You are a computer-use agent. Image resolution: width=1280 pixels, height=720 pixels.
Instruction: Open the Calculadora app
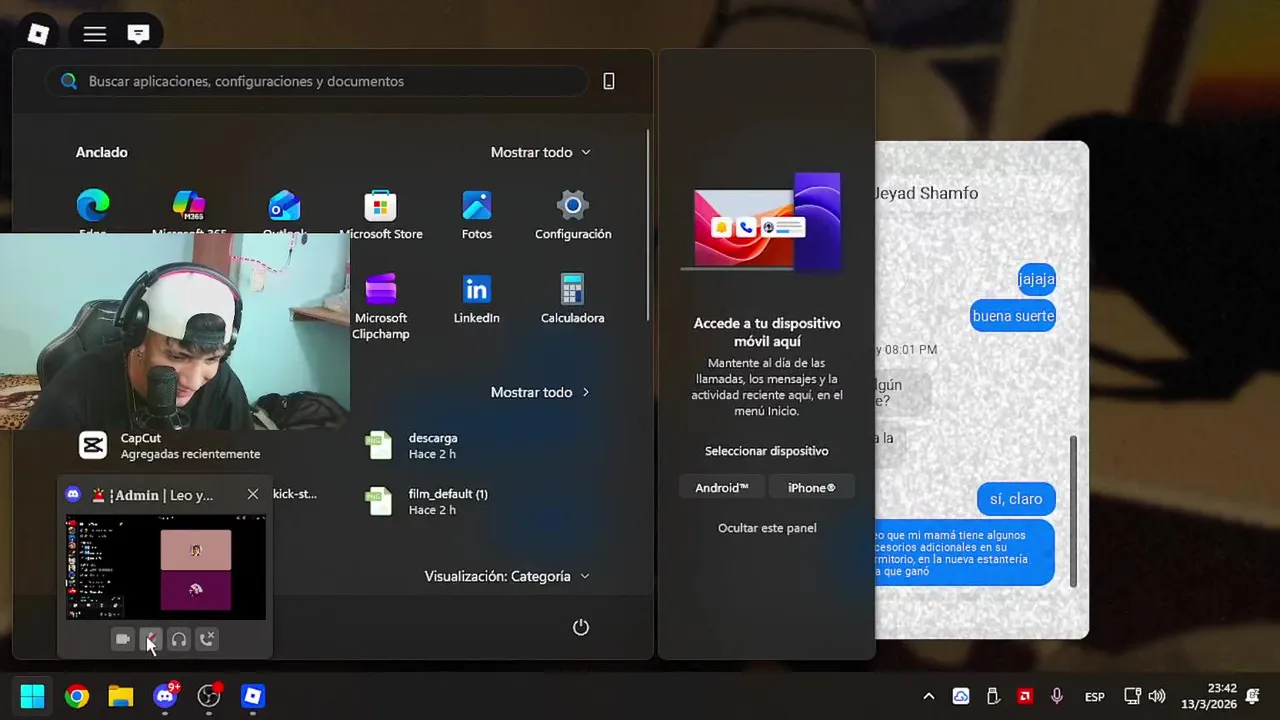pos(573,299)
